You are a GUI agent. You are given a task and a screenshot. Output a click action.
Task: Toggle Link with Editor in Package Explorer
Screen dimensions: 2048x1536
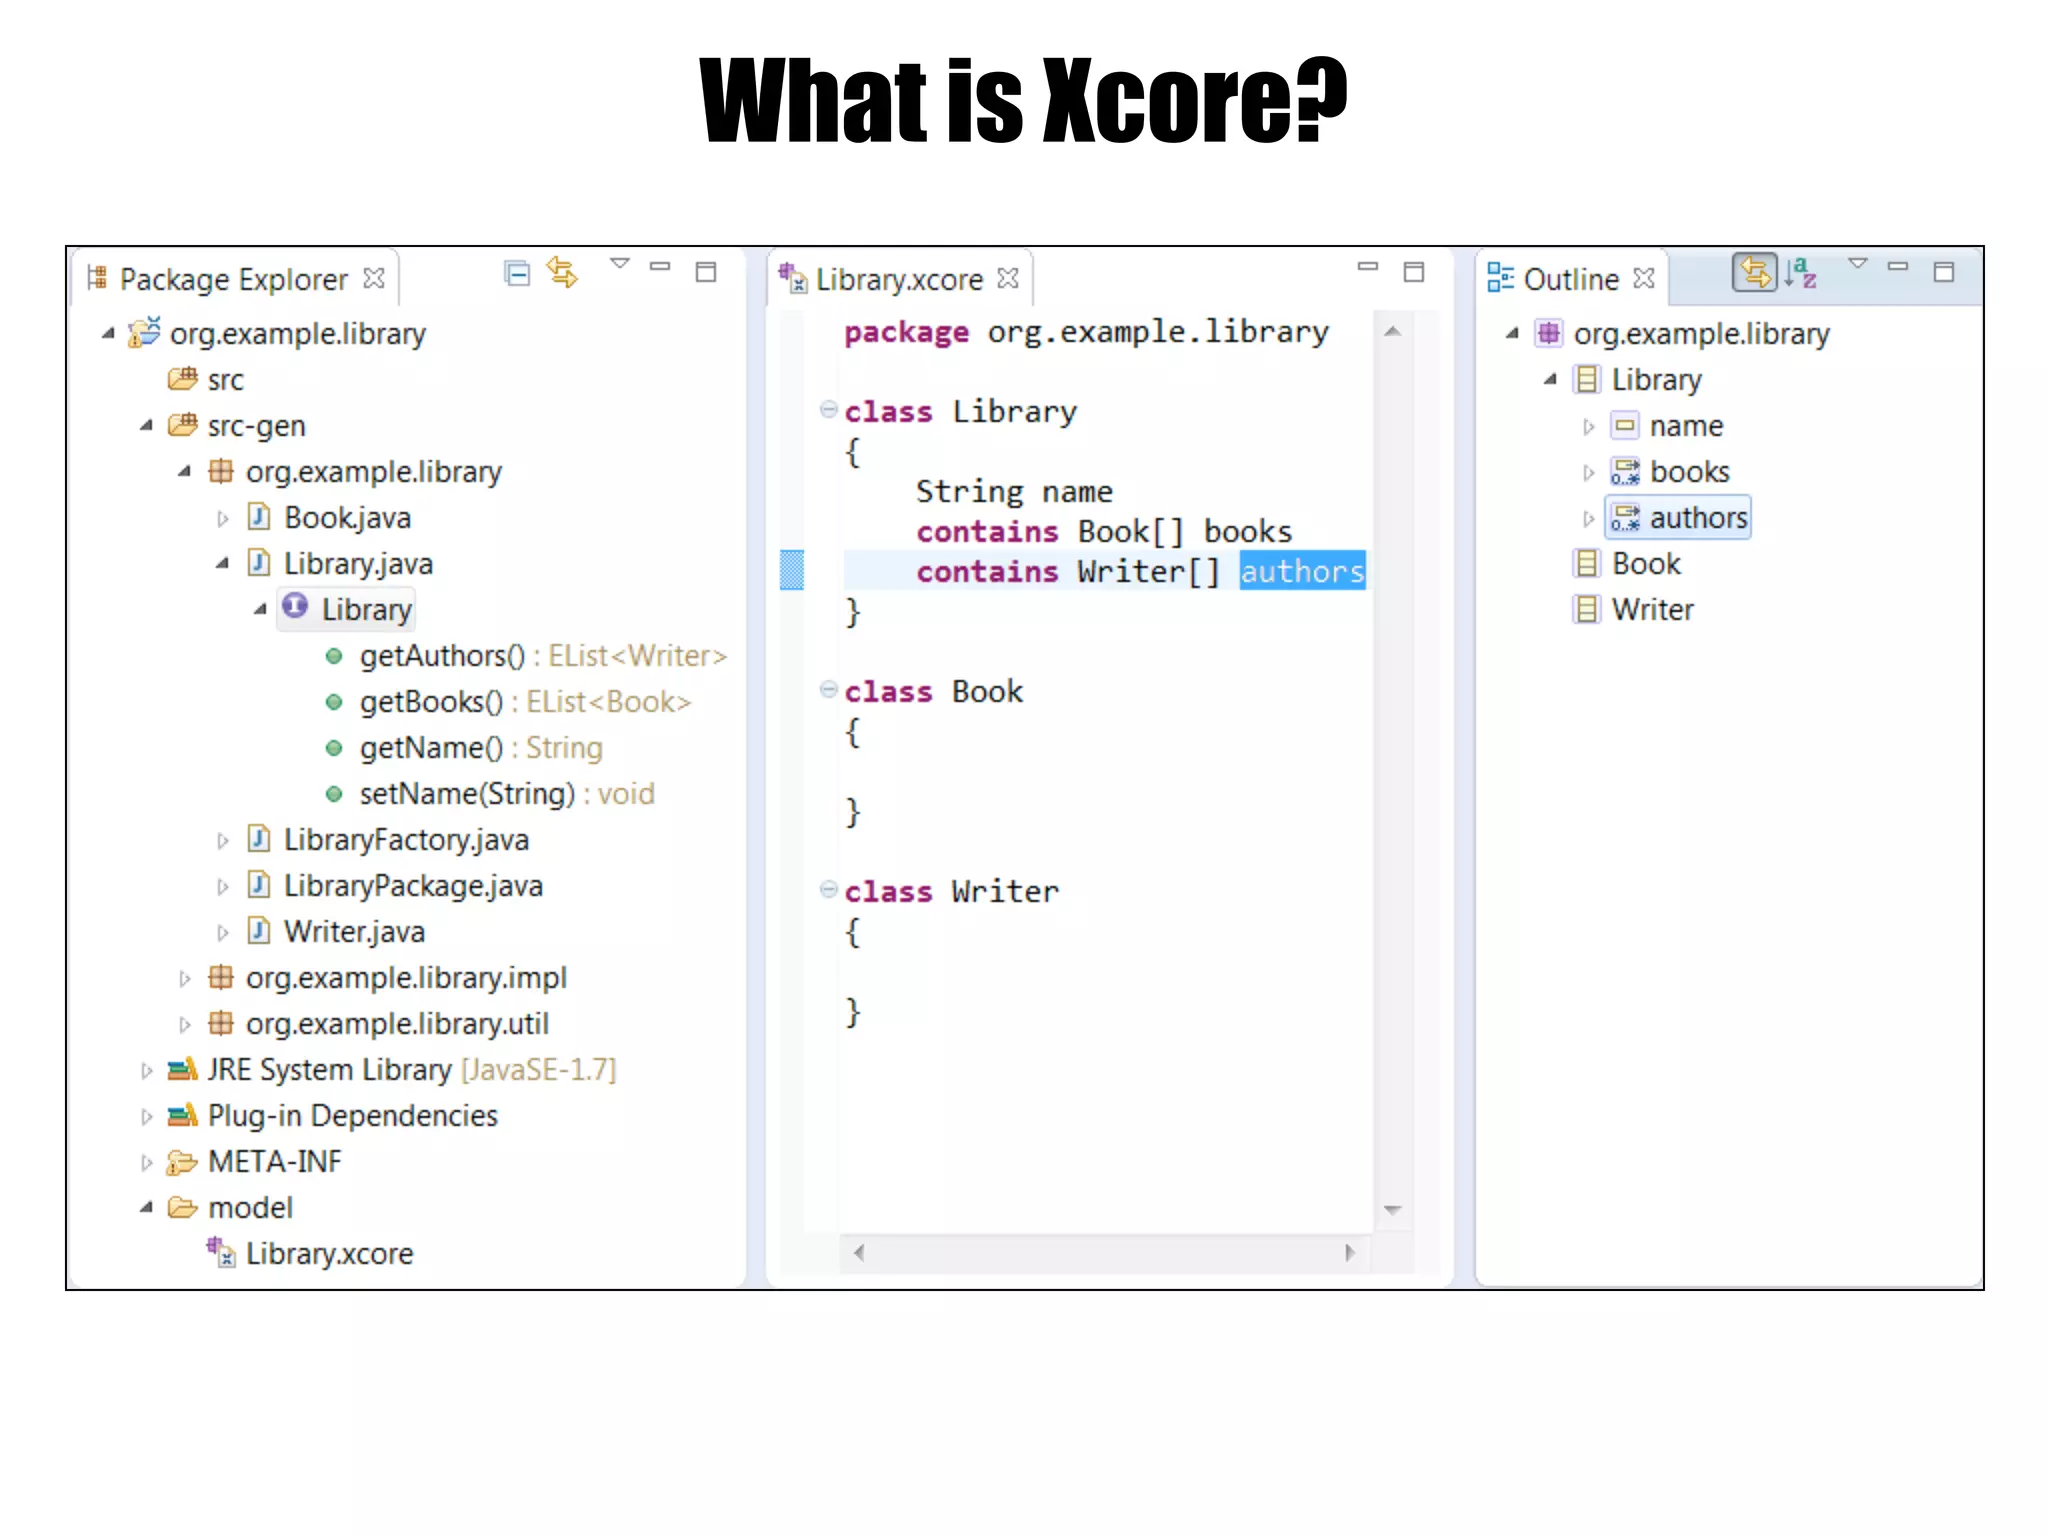pos(563,273)
